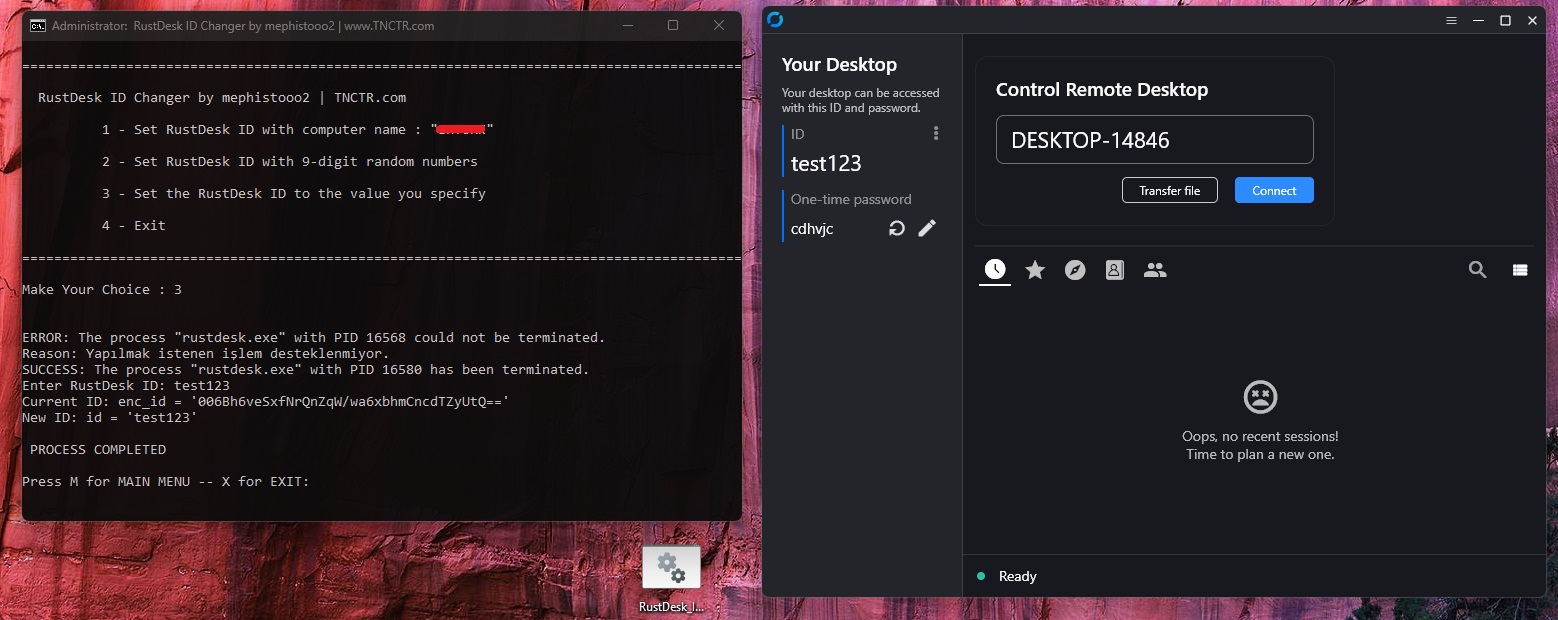Select the Recent Sessions clock tab
The image size is (1558, 620).
click(x=994, y=269)
